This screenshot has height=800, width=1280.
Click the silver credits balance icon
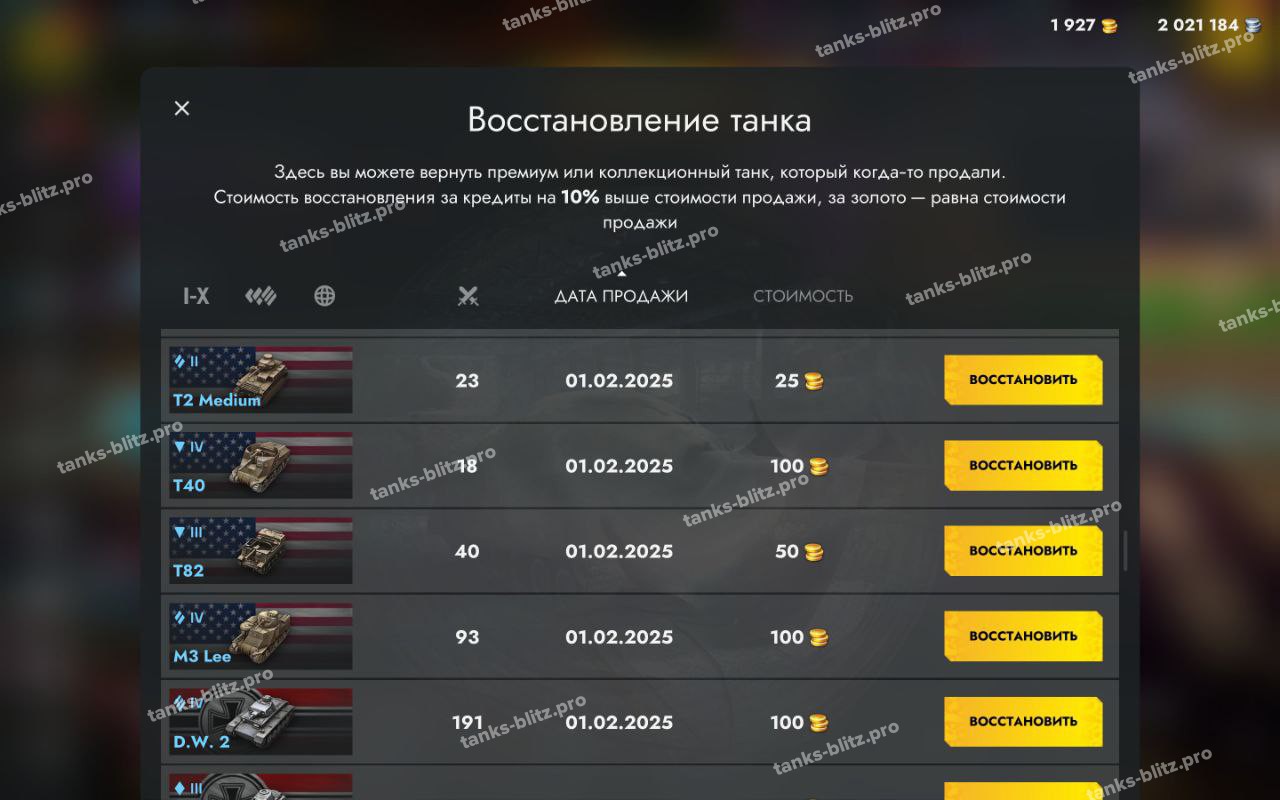pos(1253,26)
